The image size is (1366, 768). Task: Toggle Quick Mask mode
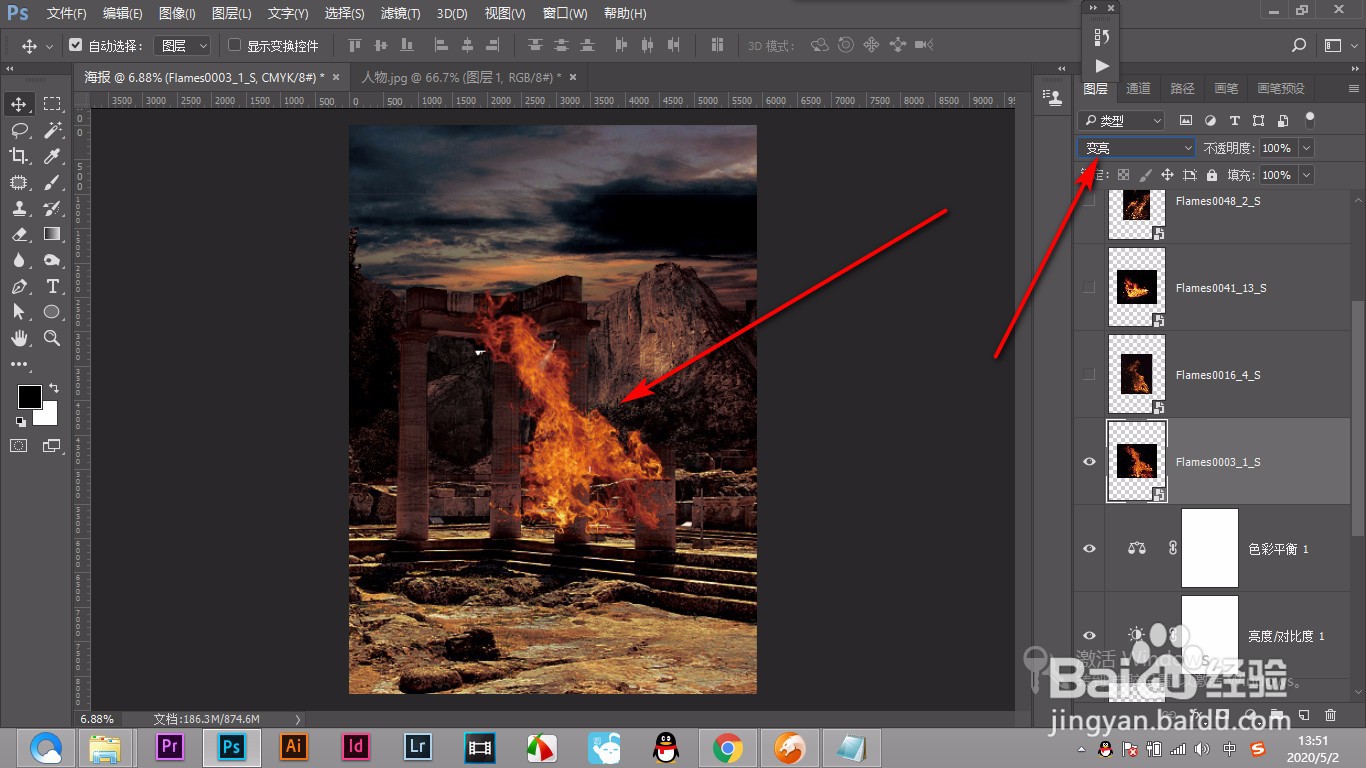pos(19,446)
